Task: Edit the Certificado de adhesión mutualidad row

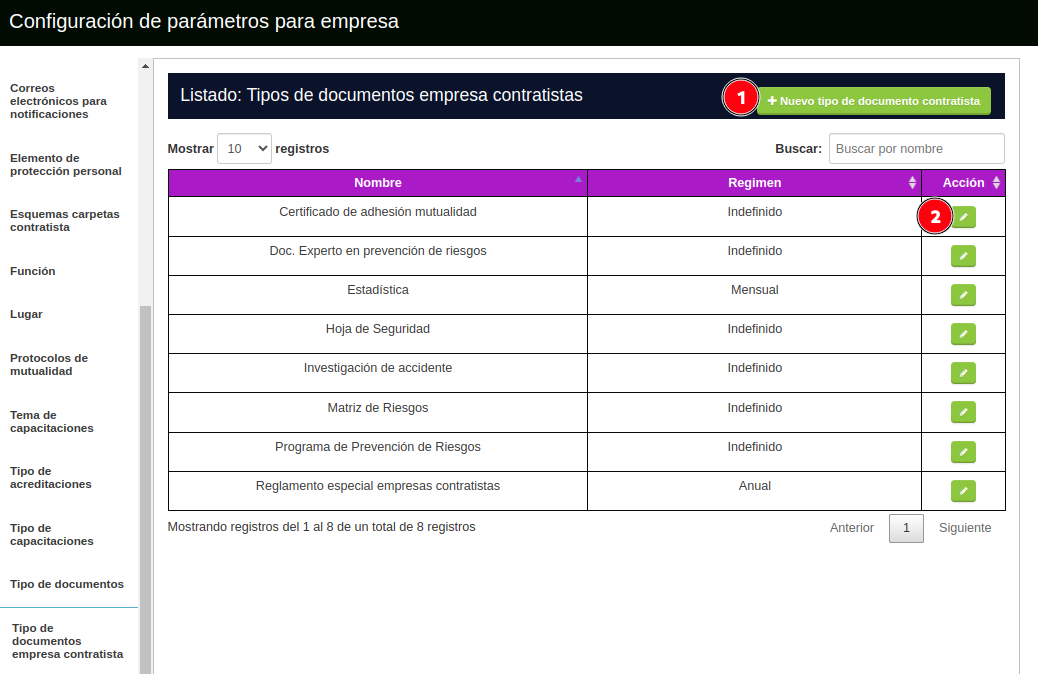Action: (963, 217)
